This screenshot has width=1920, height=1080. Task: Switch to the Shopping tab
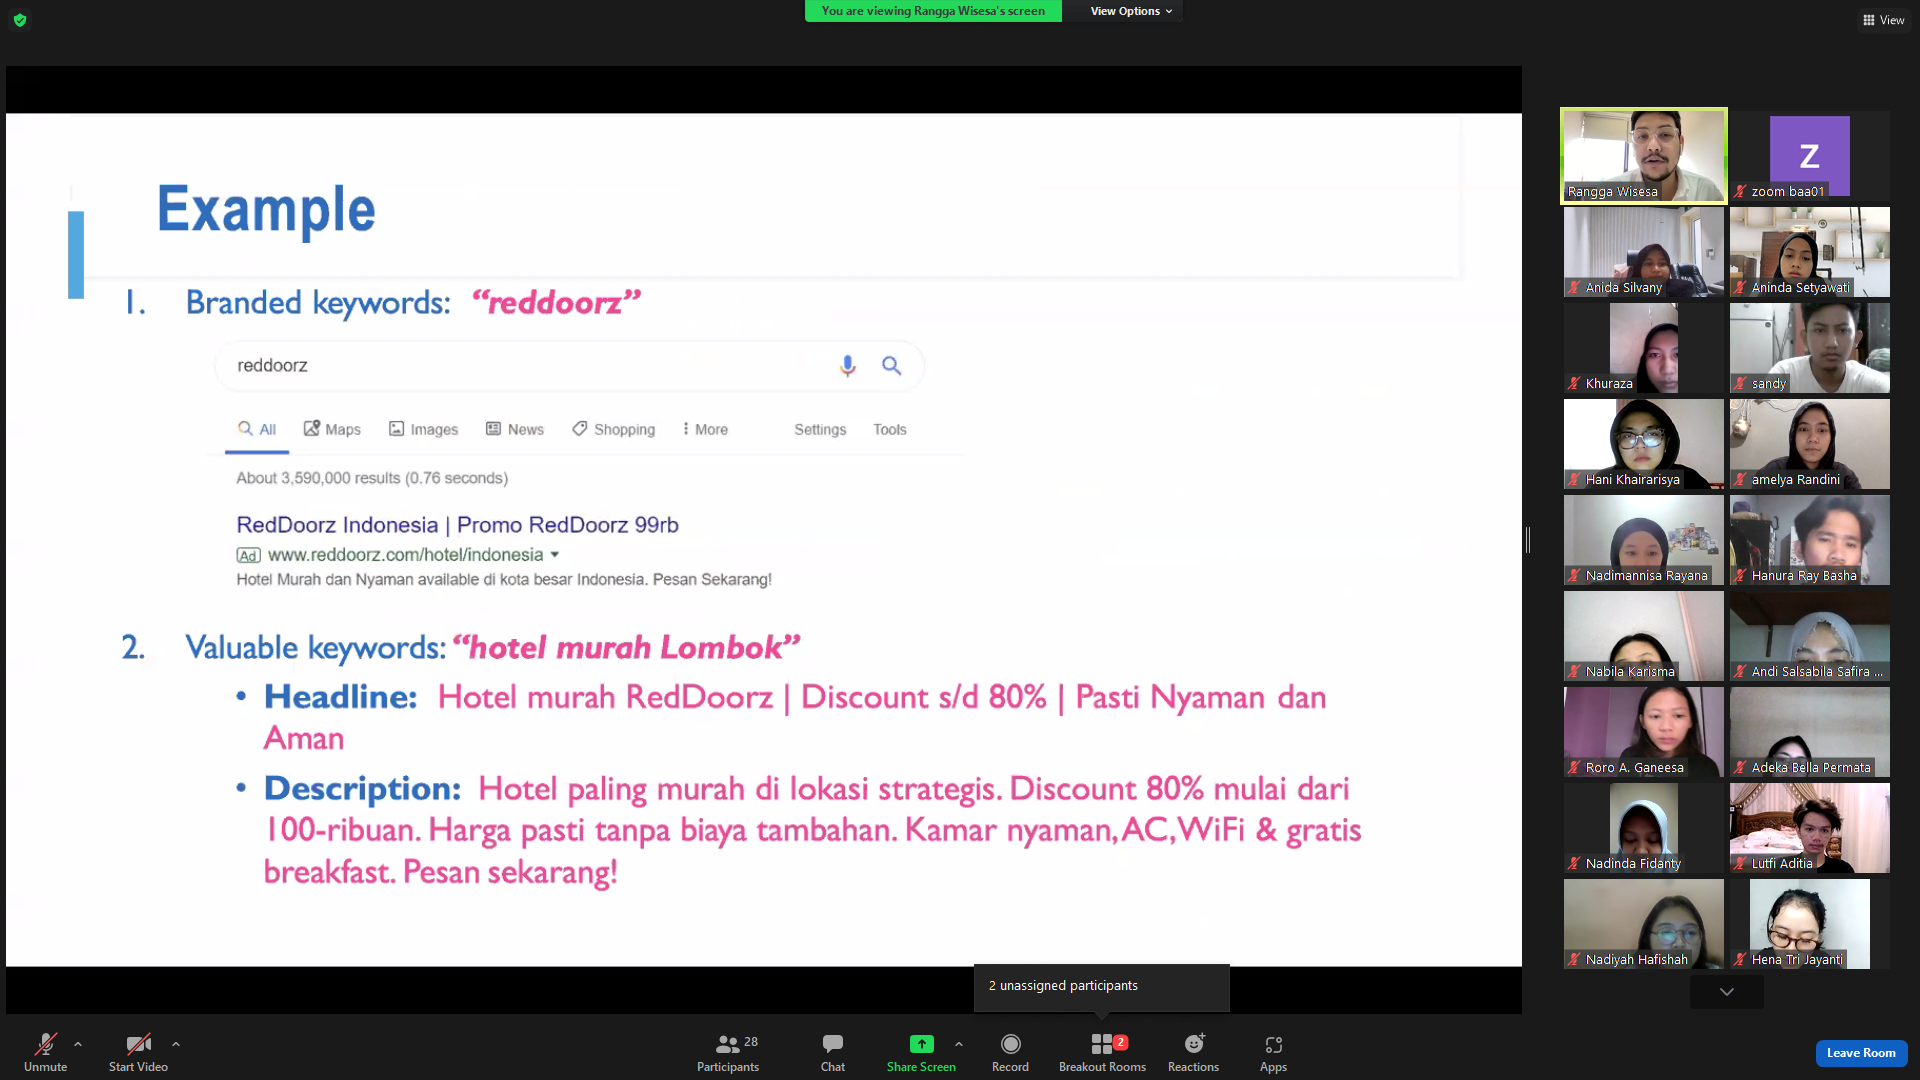coord(613,429)
